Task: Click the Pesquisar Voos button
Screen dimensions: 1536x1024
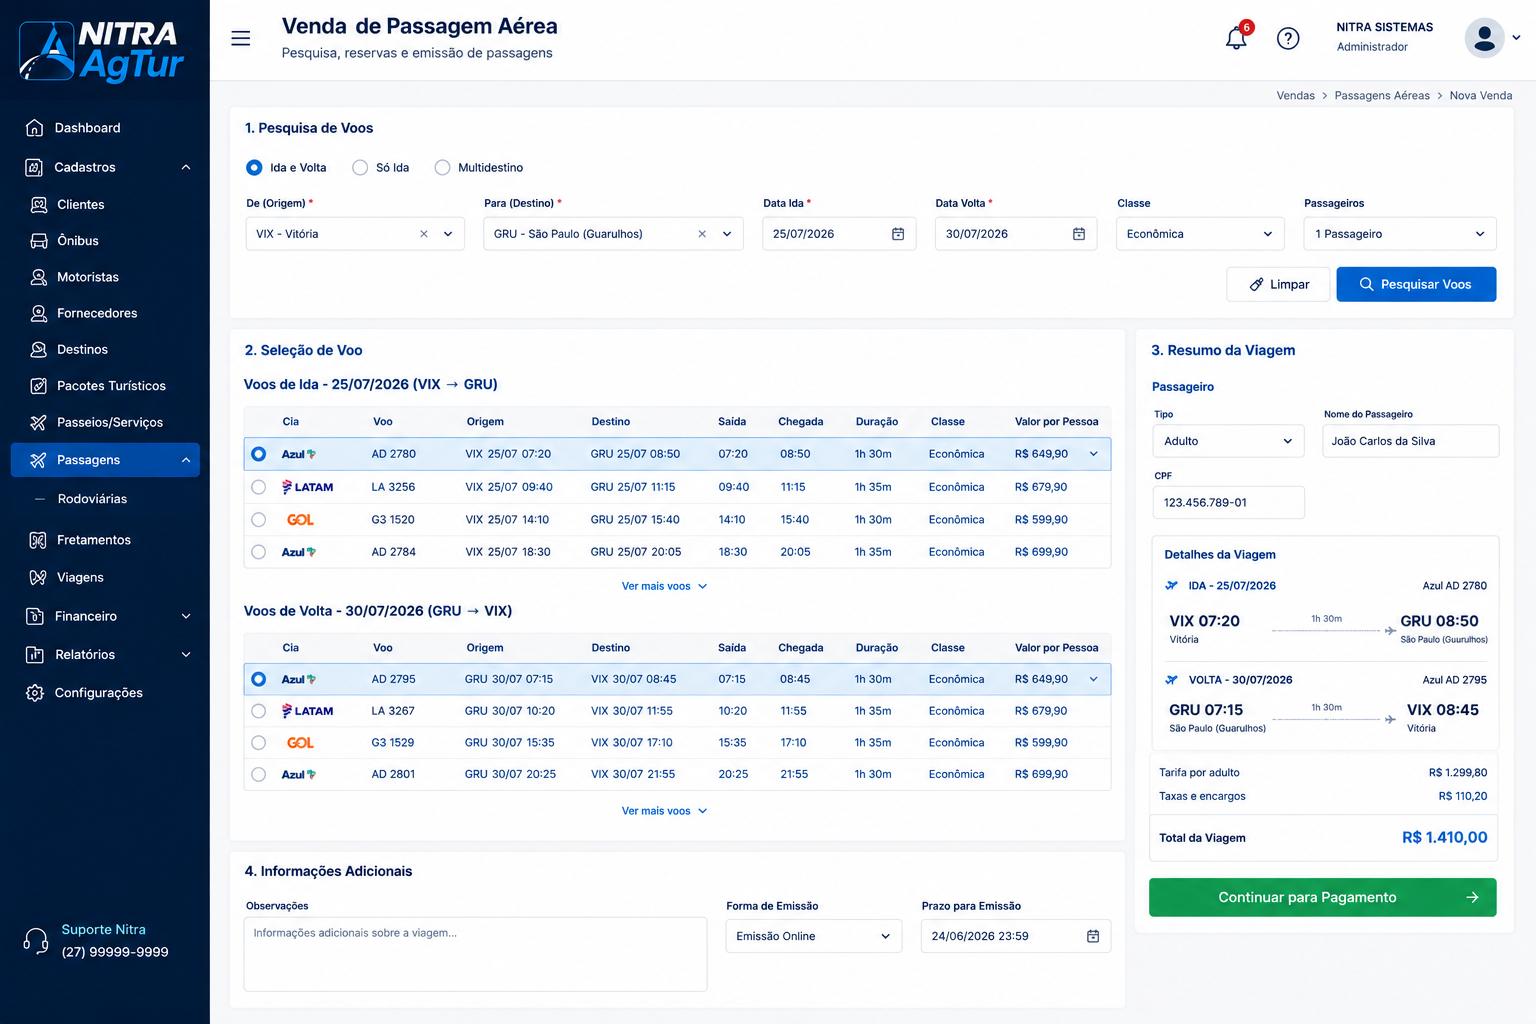Action: point(1416,284)
